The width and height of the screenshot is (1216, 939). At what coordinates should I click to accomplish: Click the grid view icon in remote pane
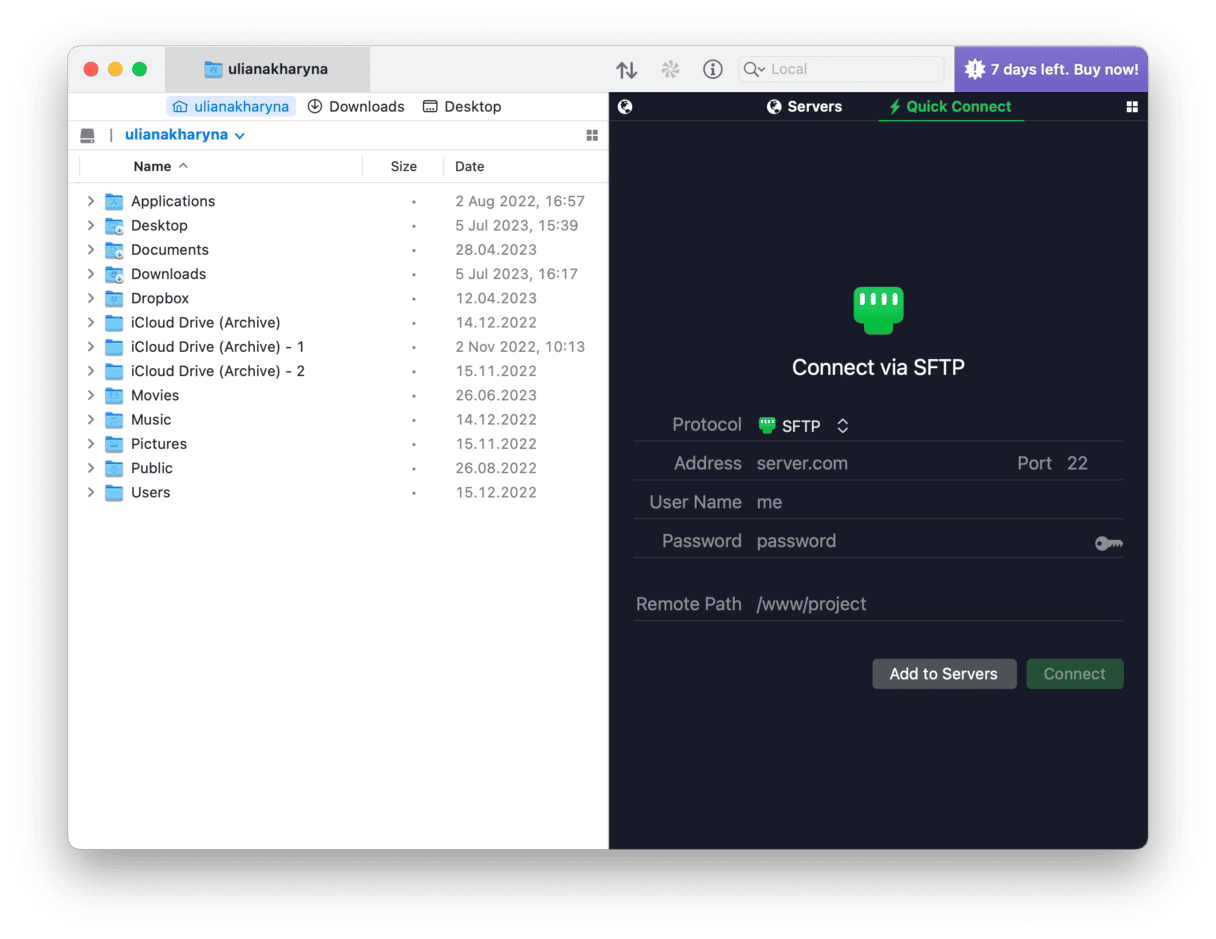1132,107
